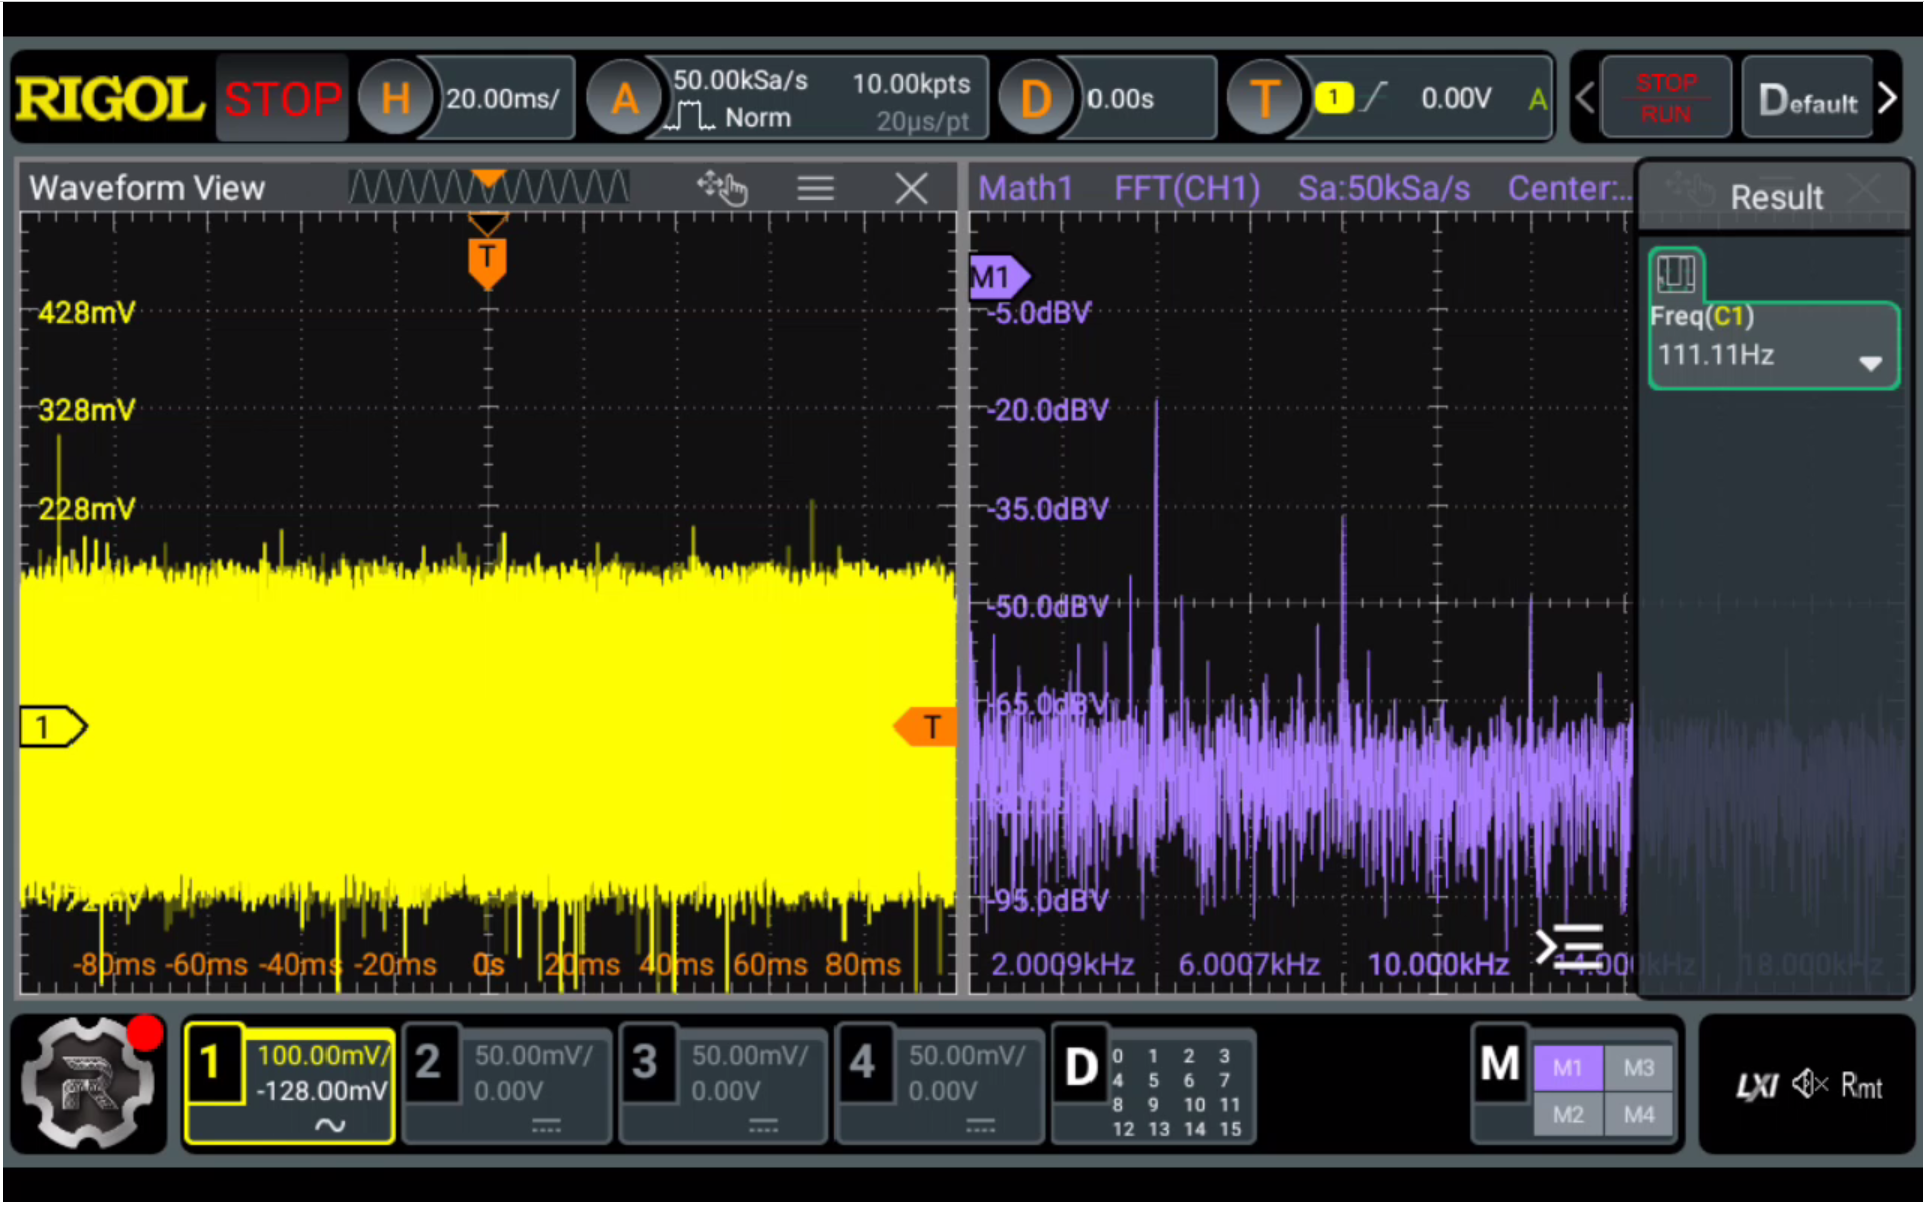1924x1205 pixels.
Task: Show next quick-action buttons with right chevron
Action: [1887, 98]
